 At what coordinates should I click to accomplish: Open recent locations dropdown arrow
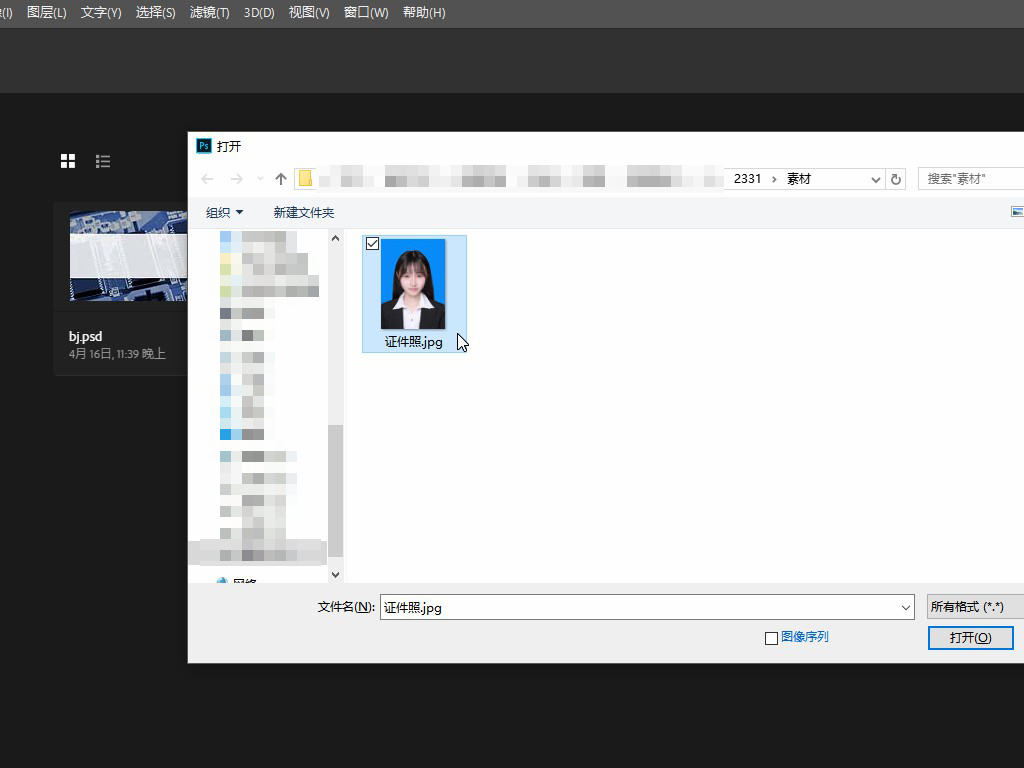[260, 179]
